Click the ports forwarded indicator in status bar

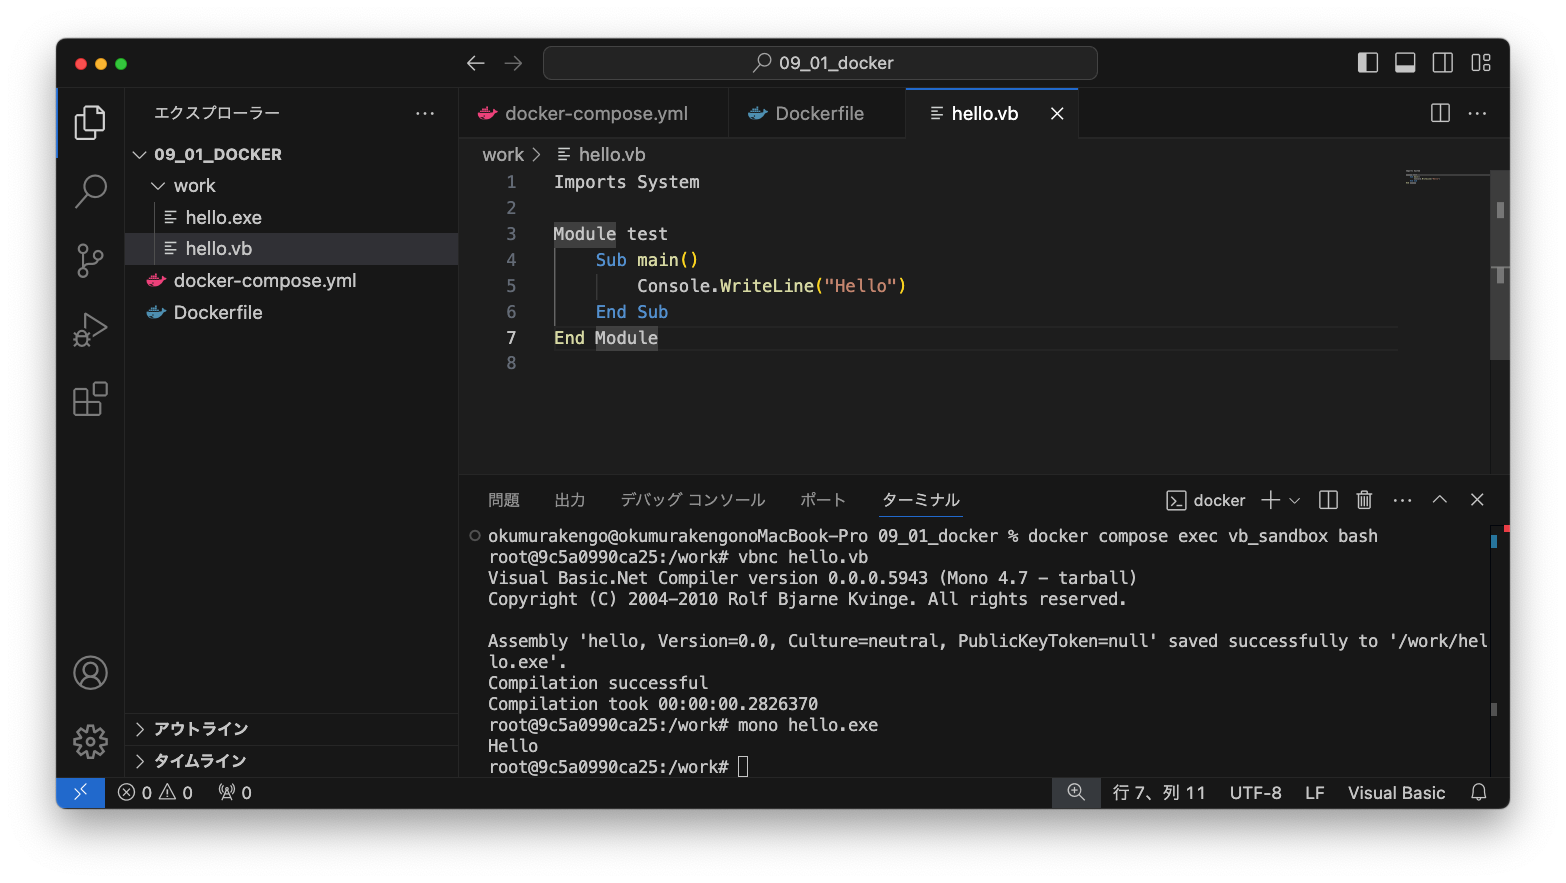point(235,793)
